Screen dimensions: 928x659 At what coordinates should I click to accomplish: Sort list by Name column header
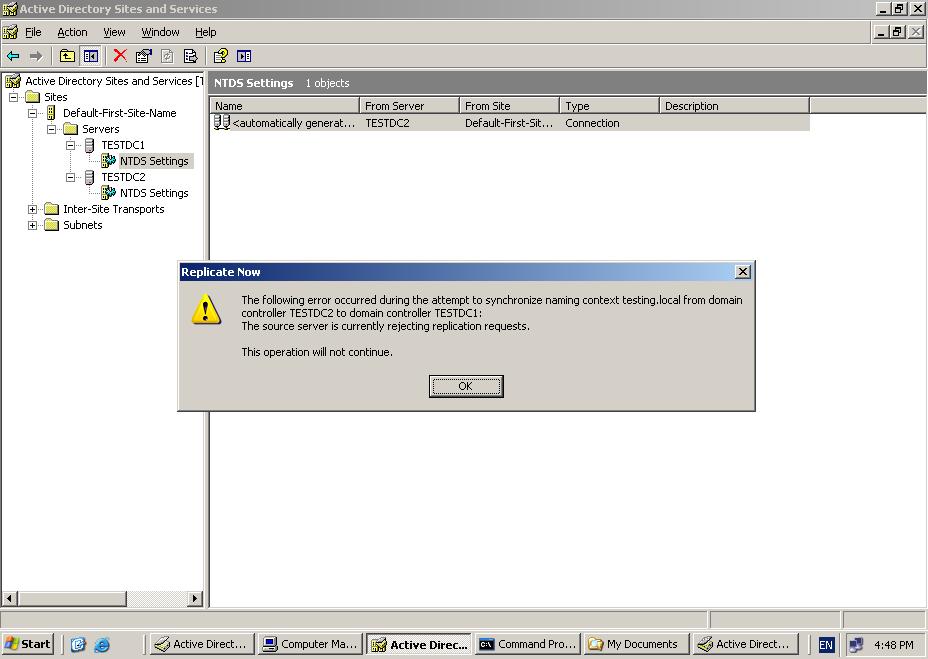[285, 106]
